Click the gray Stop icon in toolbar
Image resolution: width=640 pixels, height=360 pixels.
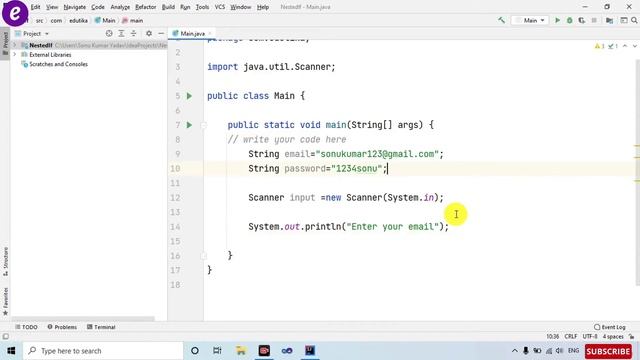594,20
